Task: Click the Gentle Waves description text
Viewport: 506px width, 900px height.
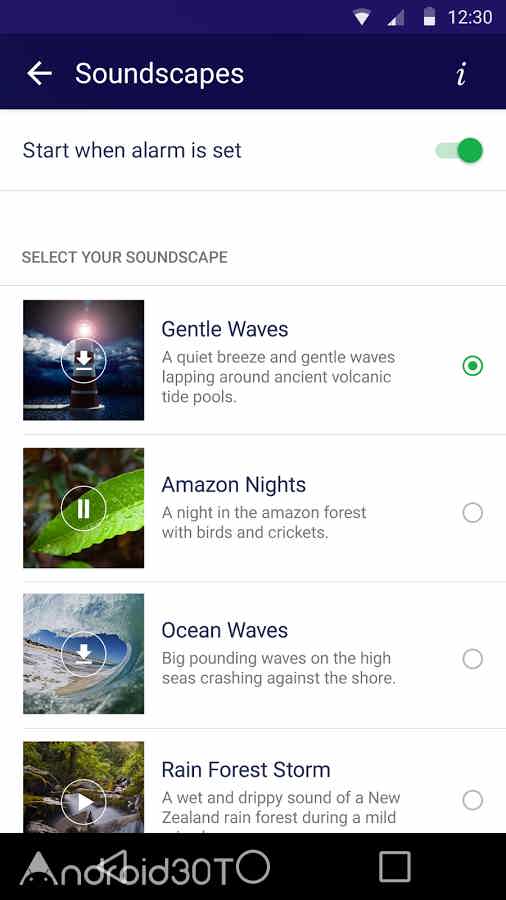Action: 278,377
